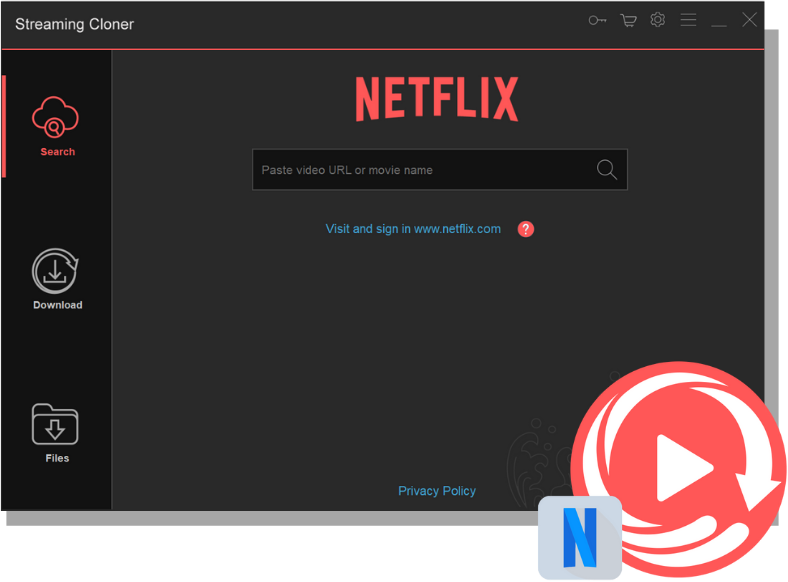The image size is (788, 582).
Task: Open settings via gear icon
Action: (x=657, y=20)
